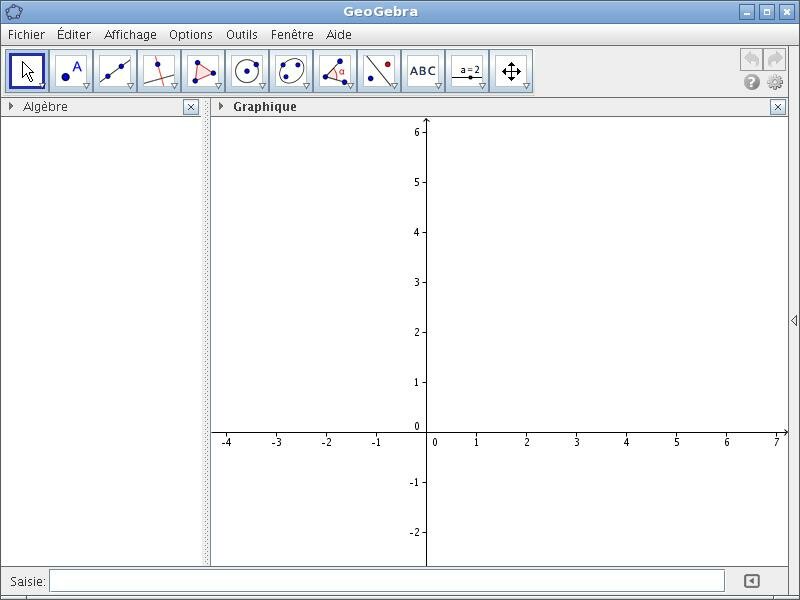Click the GeoGebra logo in title bar
This screenshot has height=600, width=800.
pyautogui.click(x=14, y=12)
